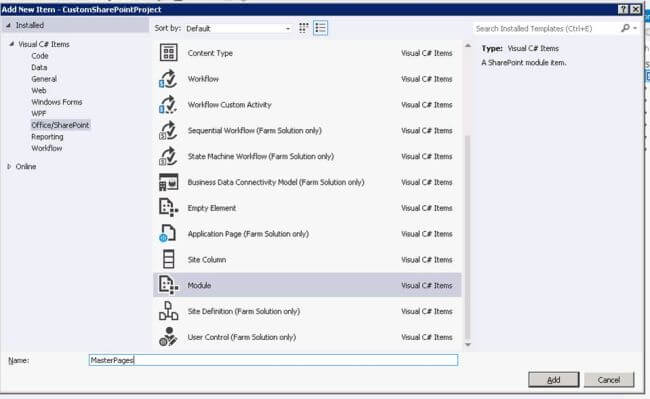Select the WPF category
Viewport: 650px width, 399px height.
(39, 114)
